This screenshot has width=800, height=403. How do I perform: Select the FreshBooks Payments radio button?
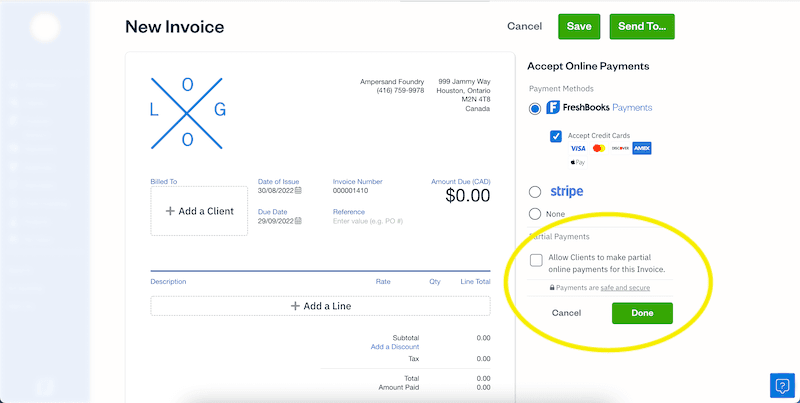click(x=536, y=108)
